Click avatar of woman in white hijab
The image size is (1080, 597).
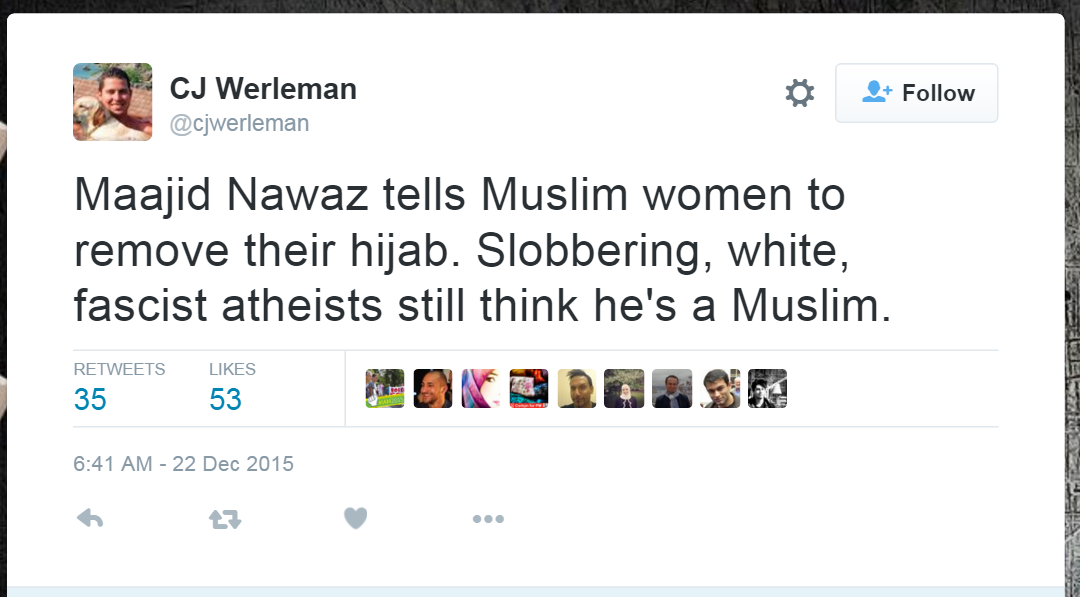pos(624,389)
